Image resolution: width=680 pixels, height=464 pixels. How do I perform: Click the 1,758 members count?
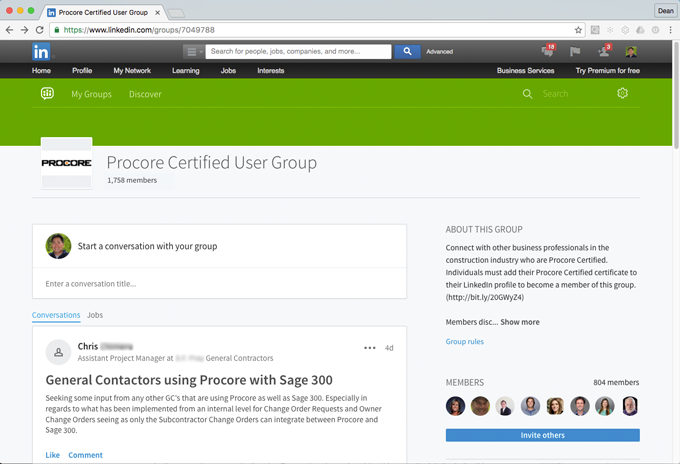click(132, 180)
